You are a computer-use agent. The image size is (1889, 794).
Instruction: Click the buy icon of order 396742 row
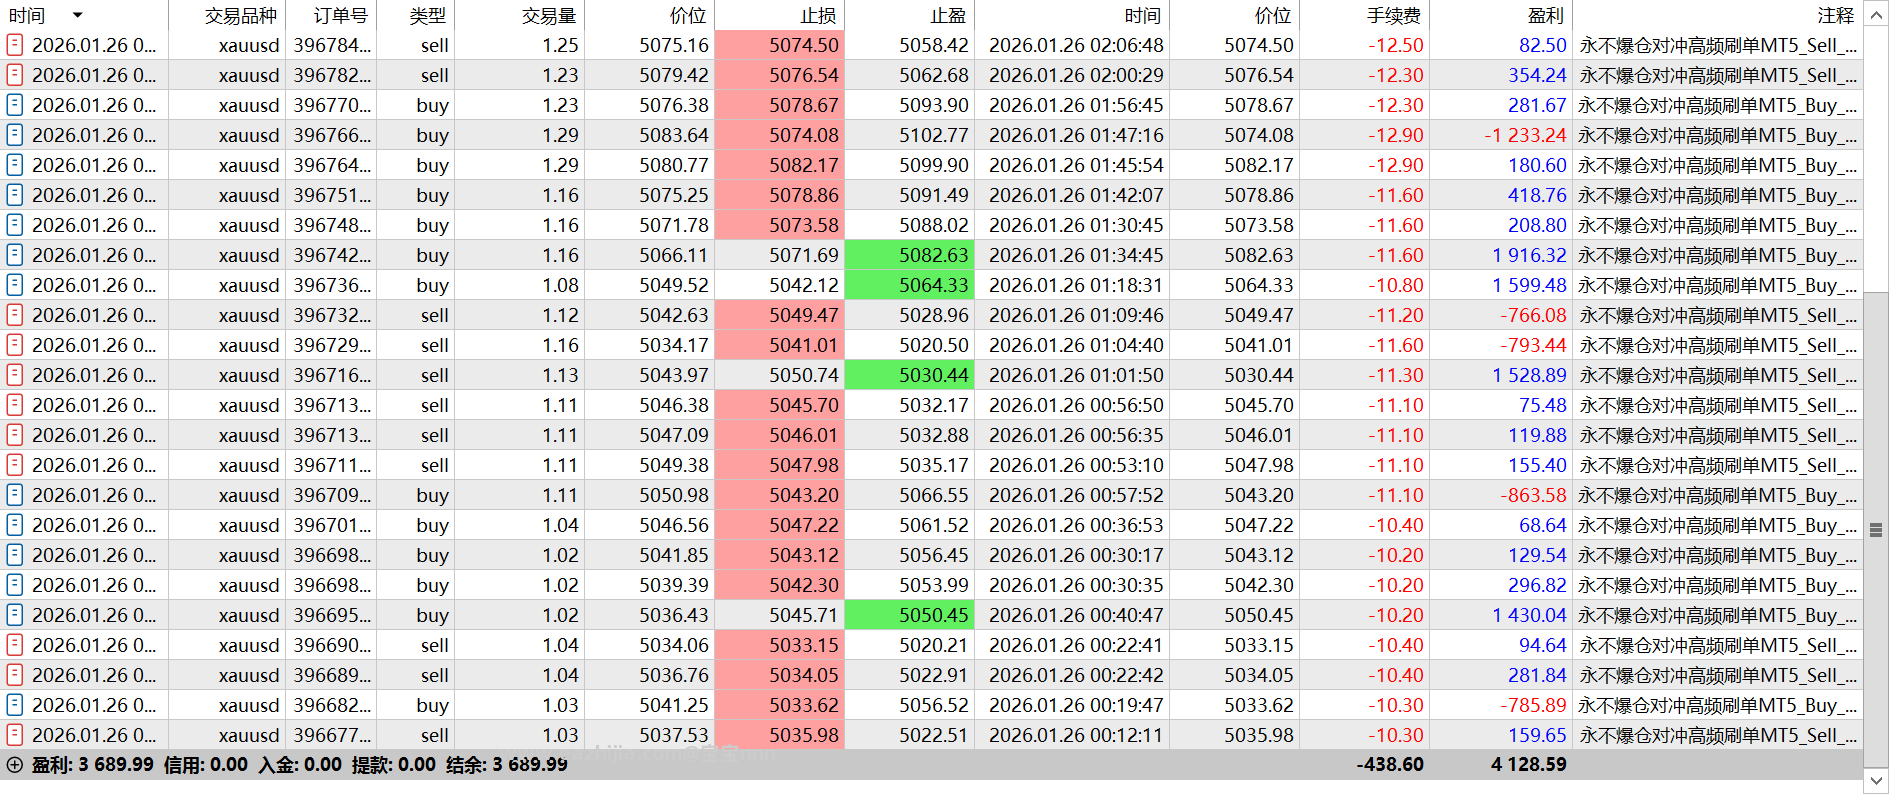coord(15,255)
